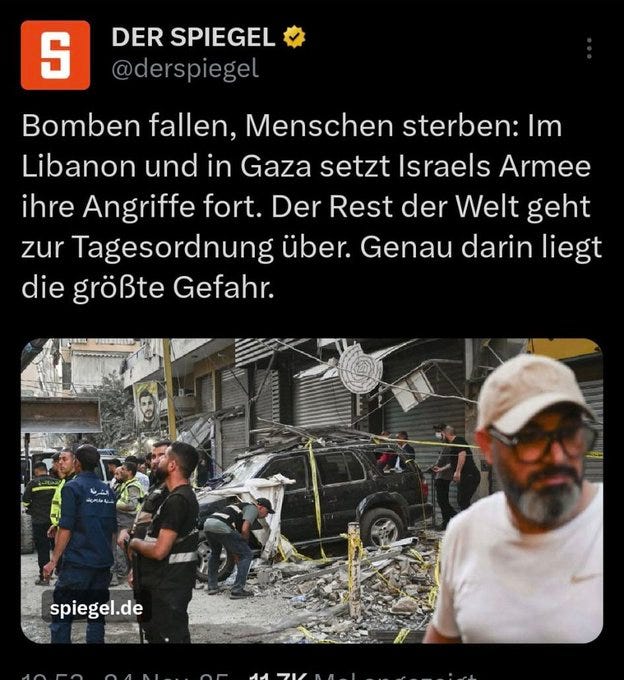This screenshot has width=624, height=680.
Task: Open the tweet's three-dot more menu
Action: [589, 48]
